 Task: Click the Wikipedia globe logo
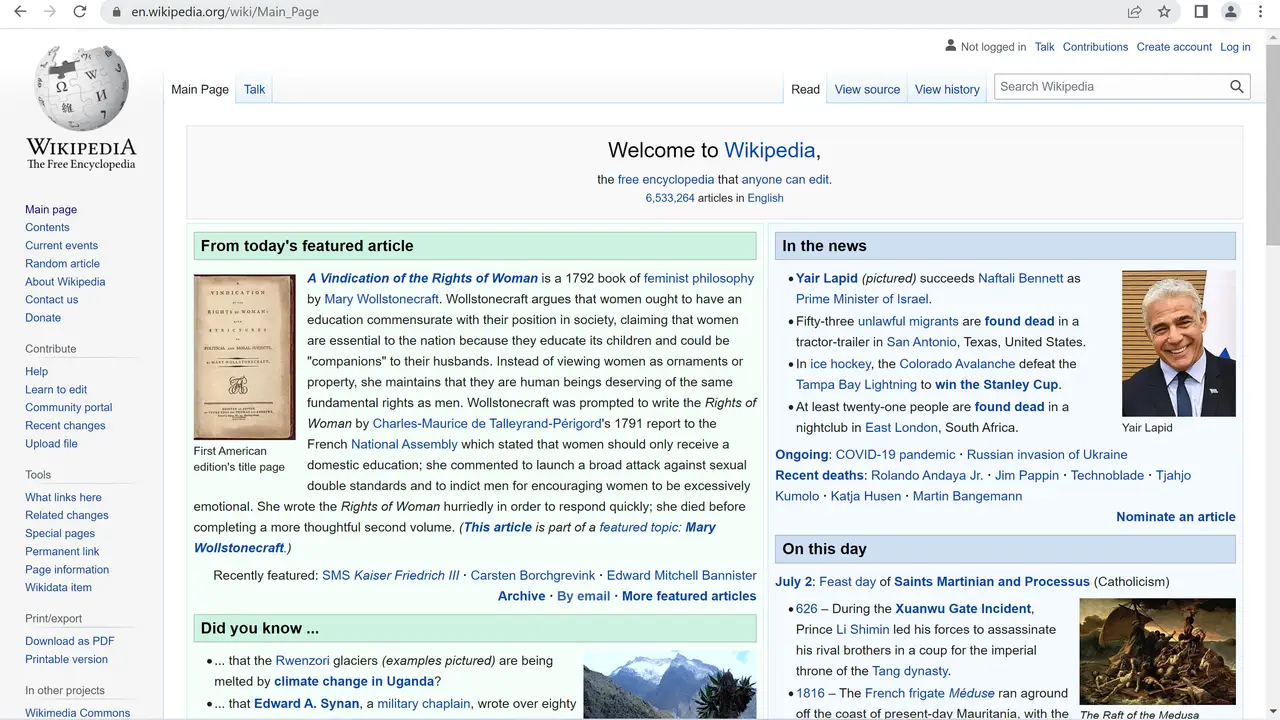(x=81, y=88)
